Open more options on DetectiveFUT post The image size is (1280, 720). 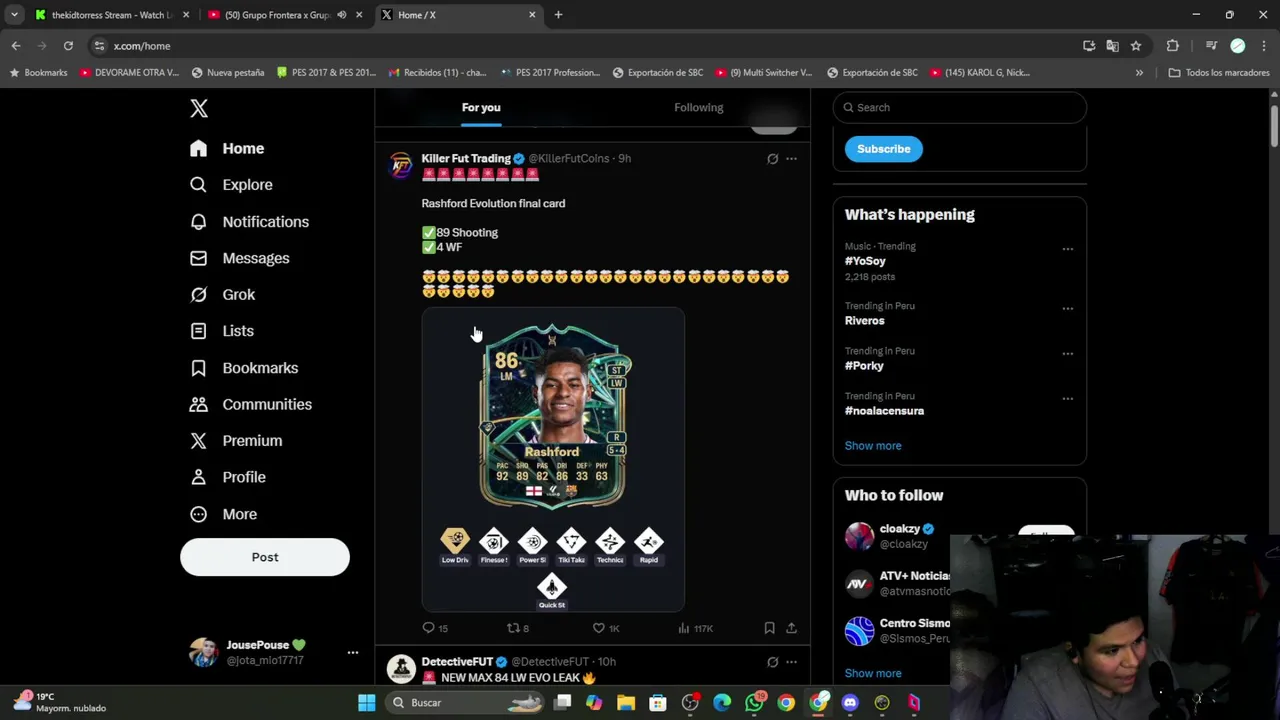click(791, 662)
